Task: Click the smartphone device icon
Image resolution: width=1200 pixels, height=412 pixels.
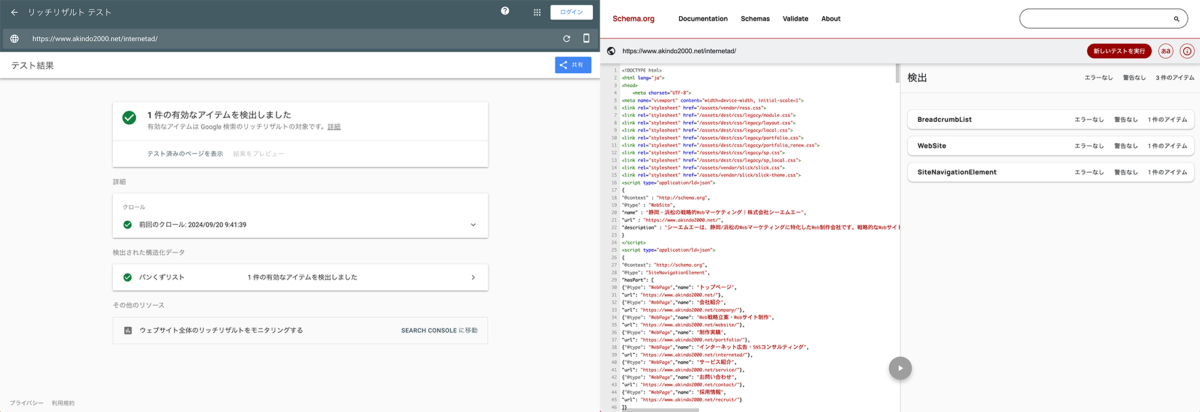Action: 586,39
